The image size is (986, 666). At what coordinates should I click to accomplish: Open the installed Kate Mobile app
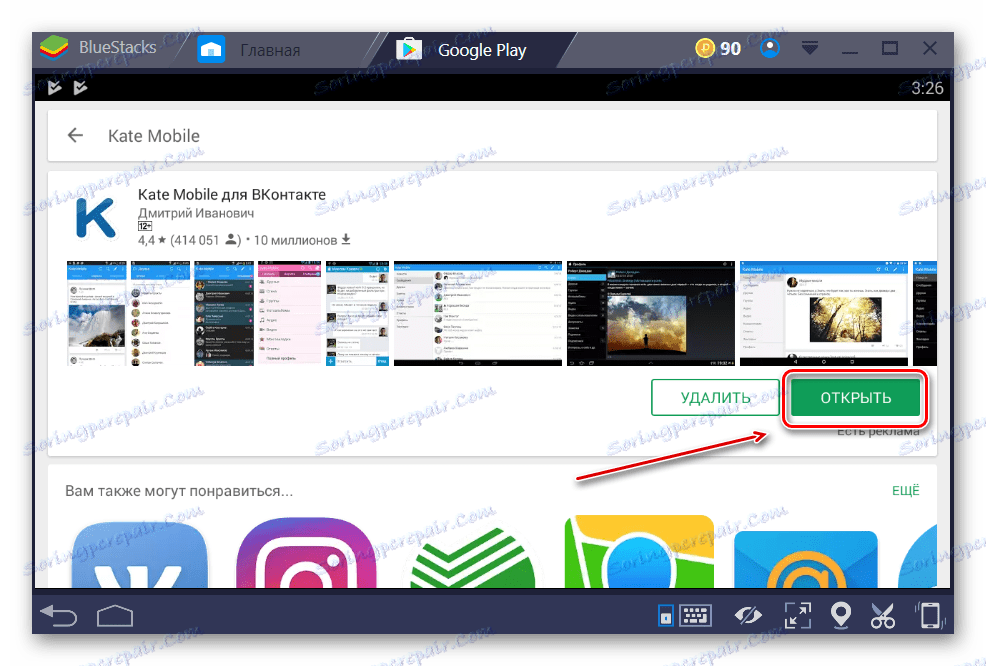point(855,397)
